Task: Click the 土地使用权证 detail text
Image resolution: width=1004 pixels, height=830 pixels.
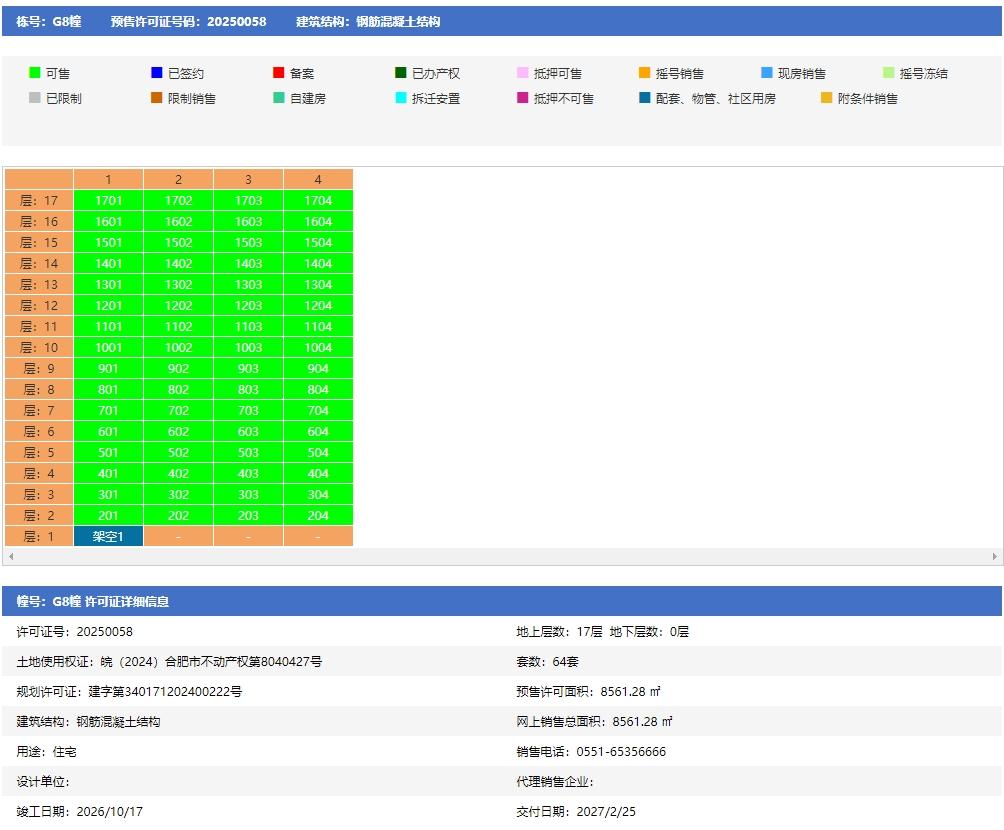Action: [169, 662]
